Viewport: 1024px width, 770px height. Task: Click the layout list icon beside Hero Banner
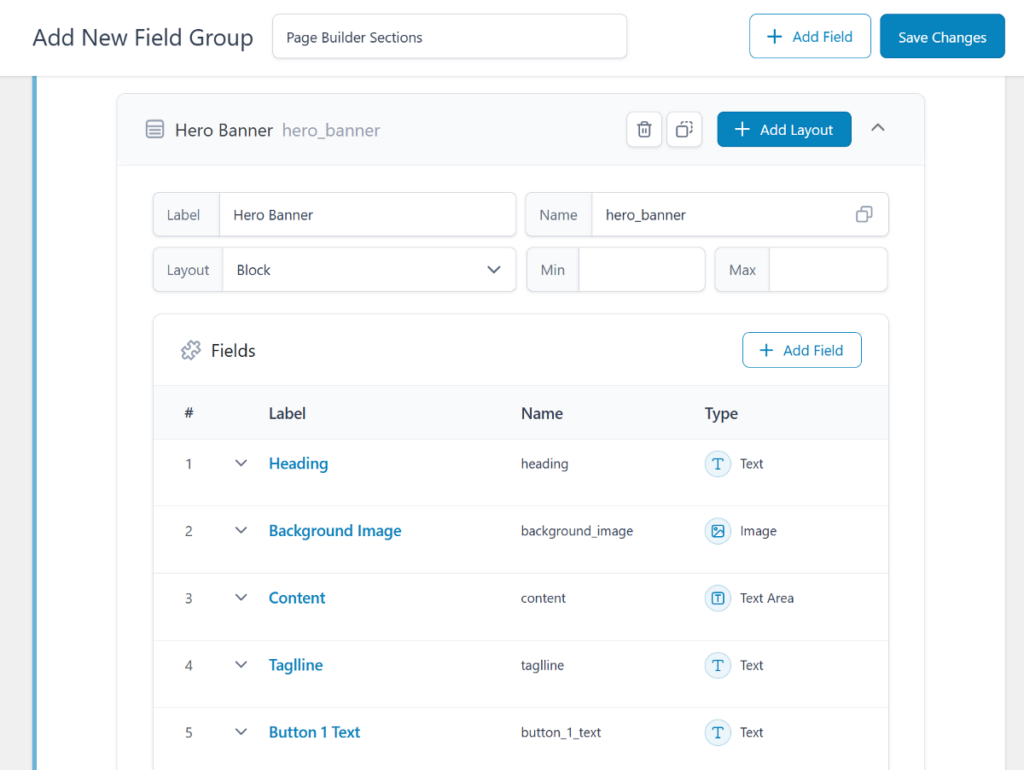[x=155, y=129]
